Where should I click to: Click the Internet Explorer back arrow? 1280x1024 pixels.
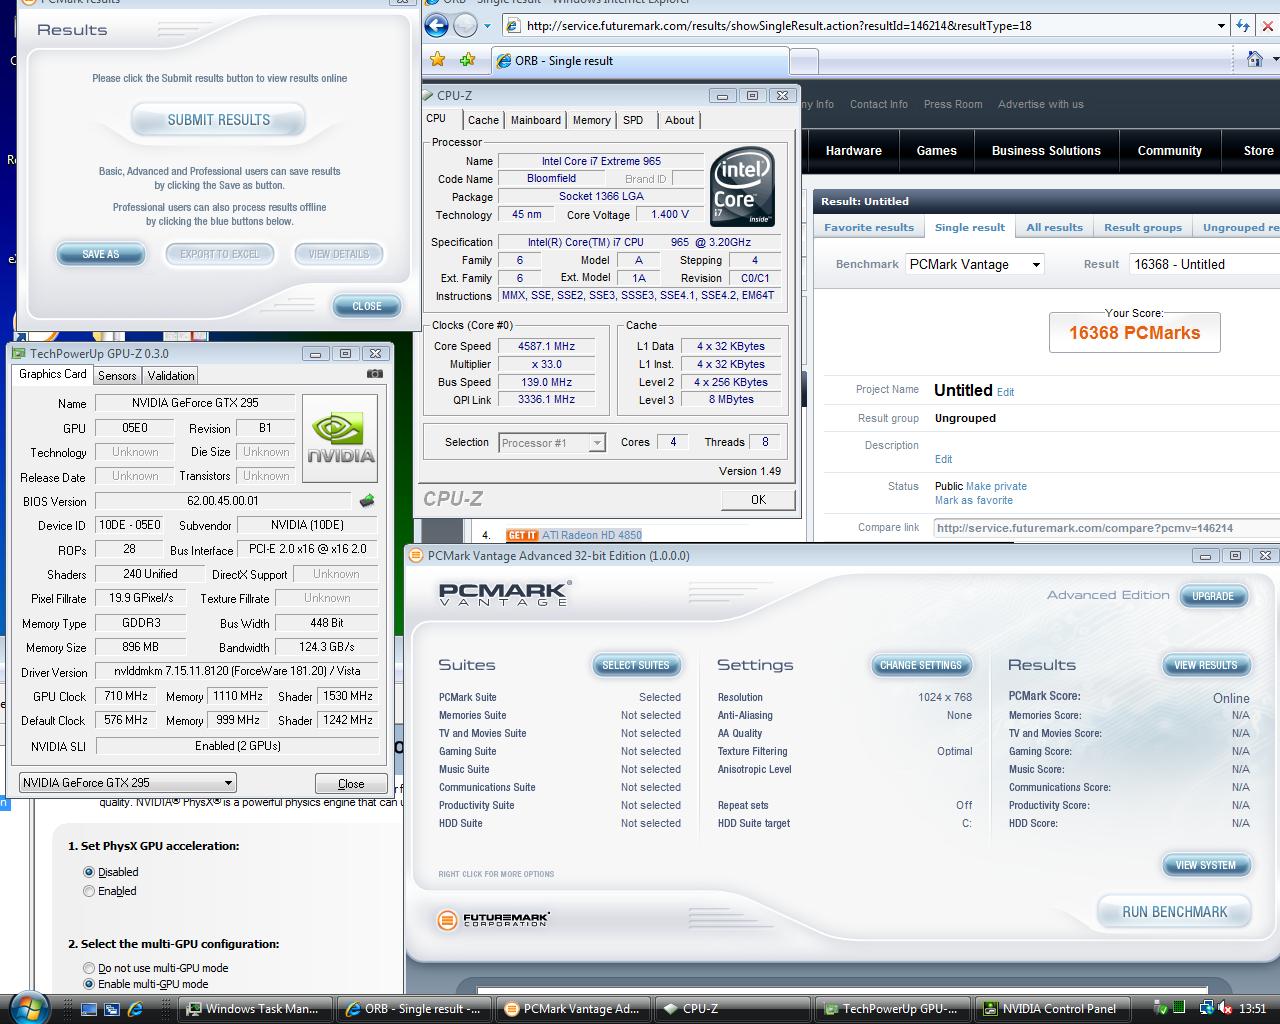[436, 26]
